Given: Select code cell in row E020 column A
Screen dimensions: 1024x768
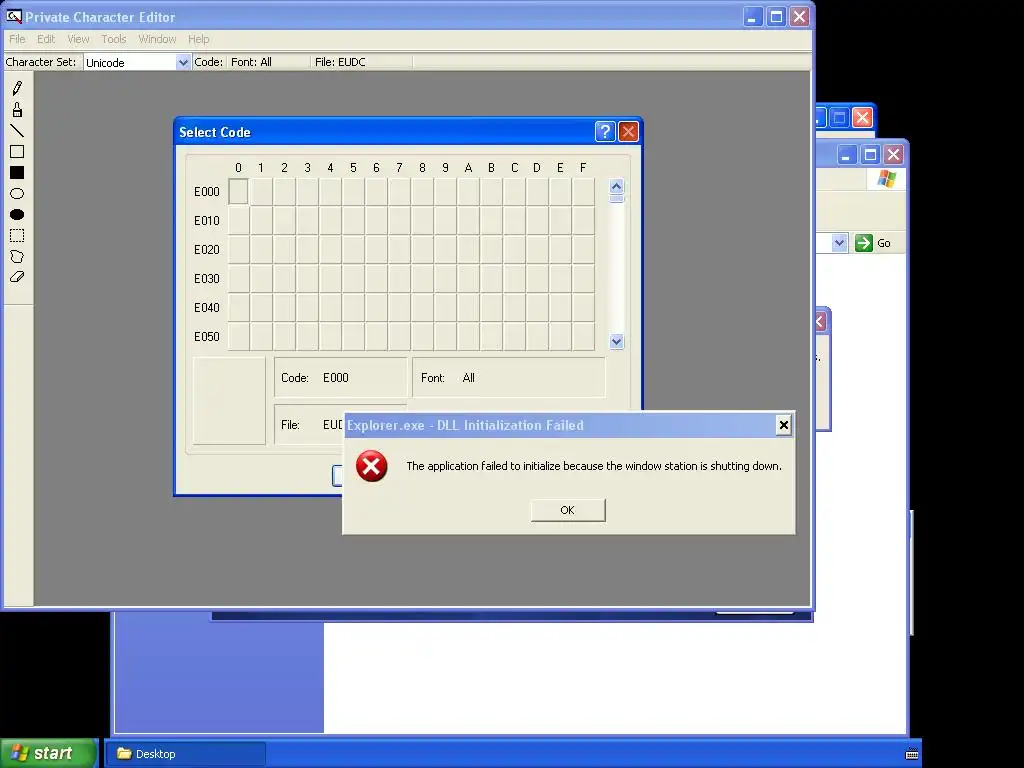Looking at the screenshot, I should [x=468, y=249].
